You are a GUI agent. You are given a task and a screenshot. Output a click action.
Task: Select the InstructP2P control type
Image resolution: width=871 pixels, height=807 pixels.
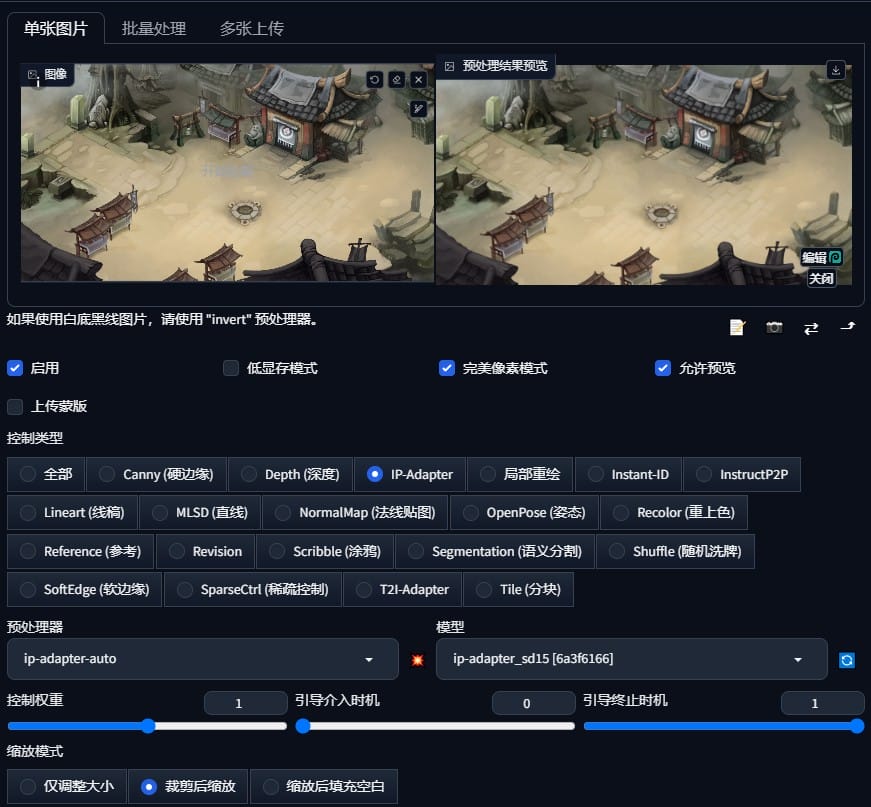742,474
